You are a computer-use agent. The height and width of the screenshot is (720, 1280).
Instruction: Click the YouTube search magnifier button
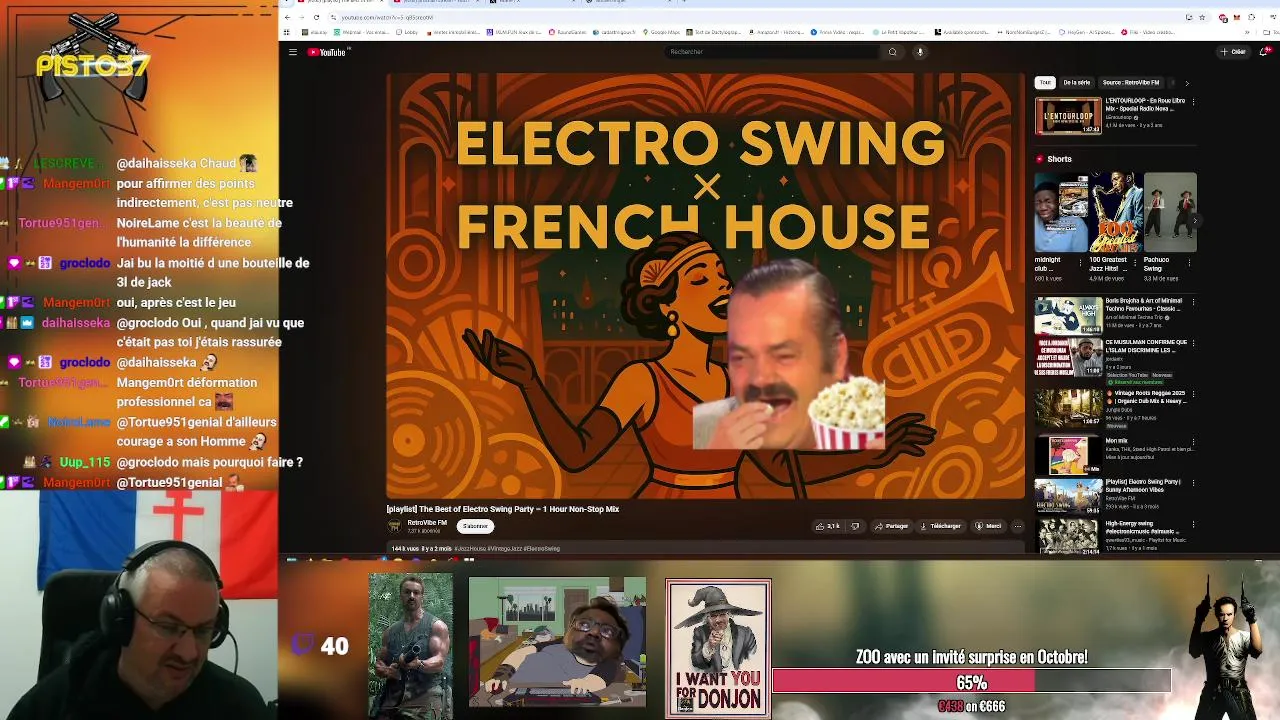pos(892,52)
